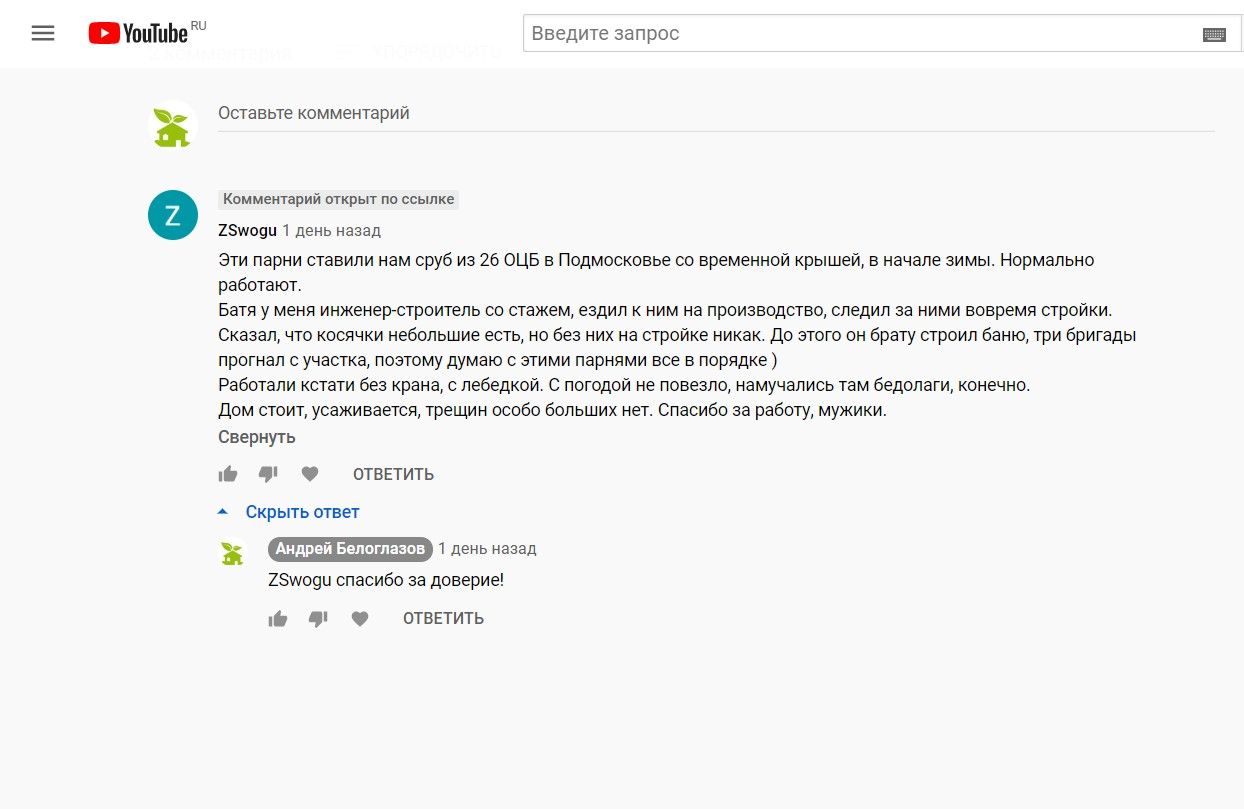Open the small avatar of Андрей Белоглазов

(232, 552)
